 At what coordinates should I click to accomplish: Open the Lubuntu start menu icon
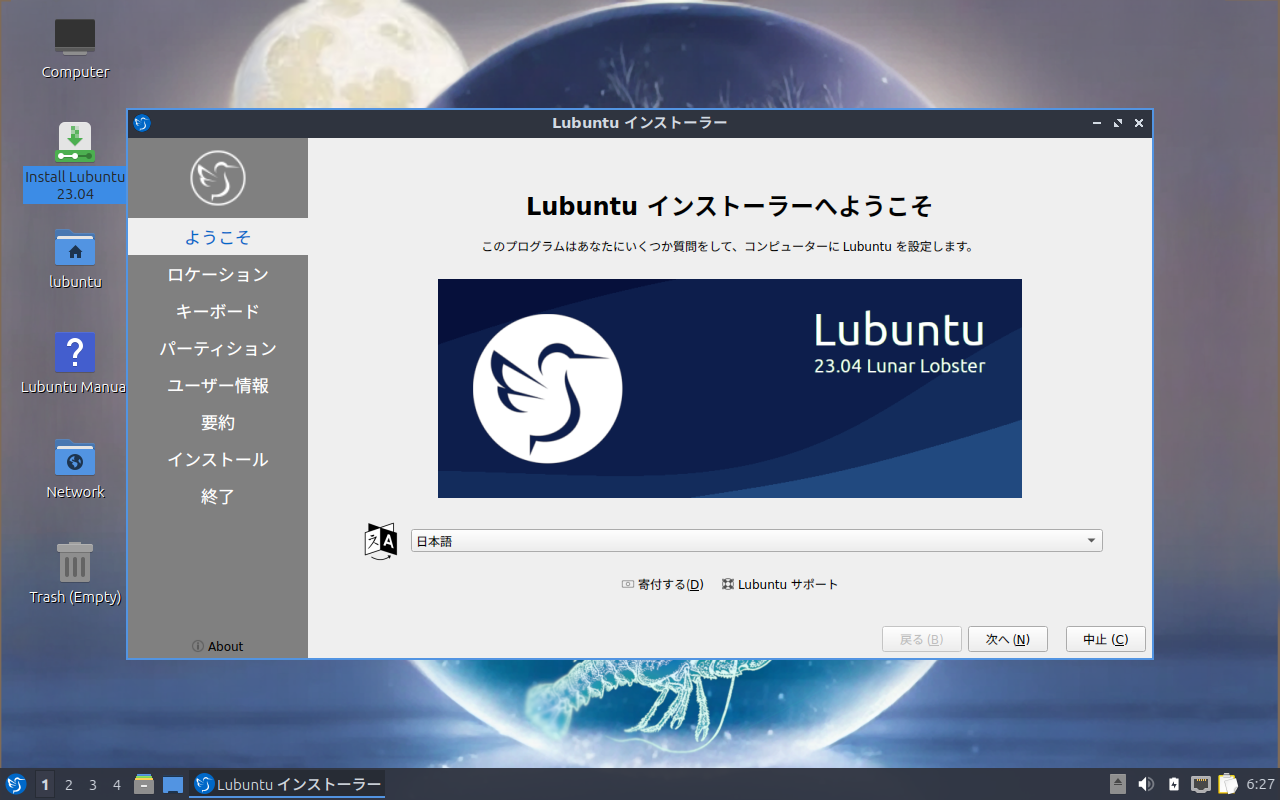[x=15, y=784]
